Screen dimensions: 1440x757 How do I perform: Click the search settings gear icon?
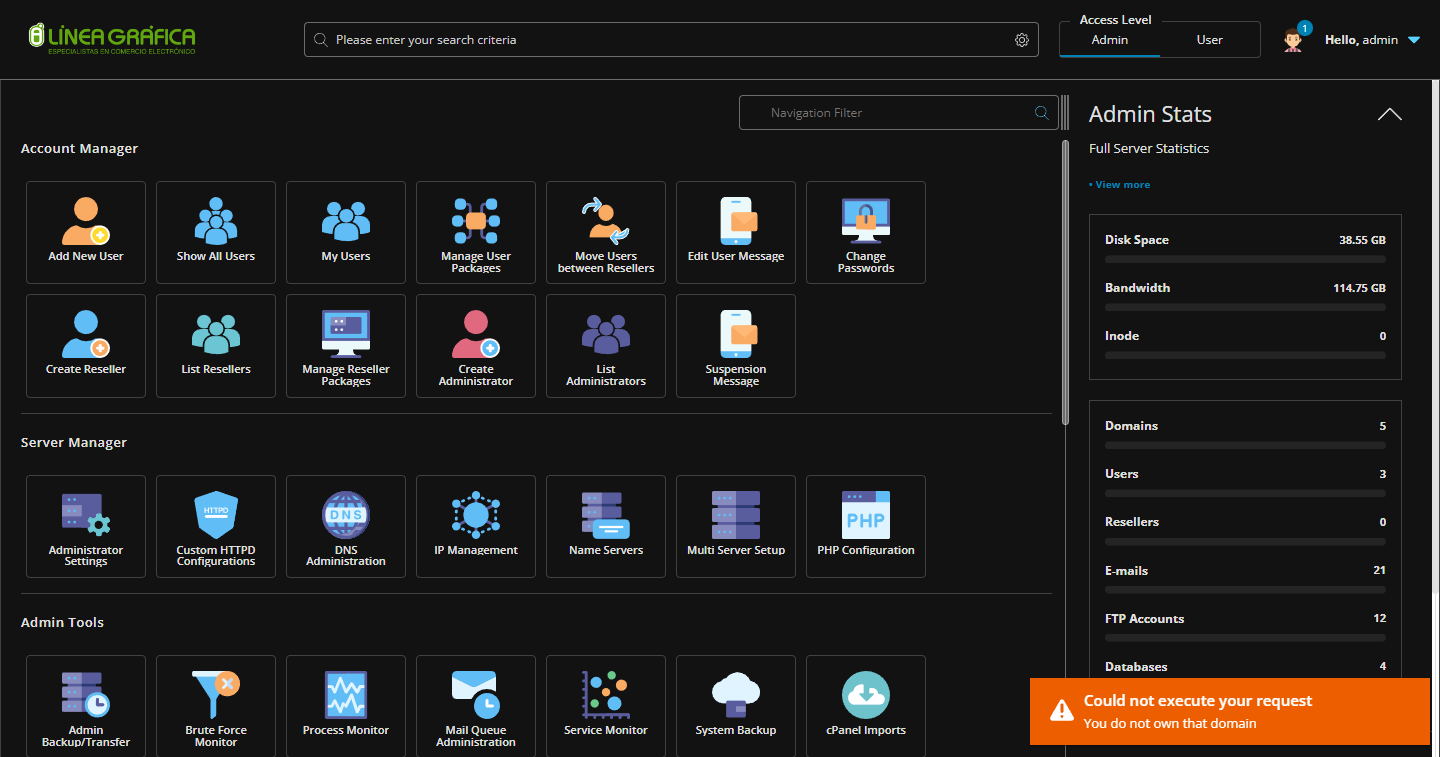[x=1021, y=40]
